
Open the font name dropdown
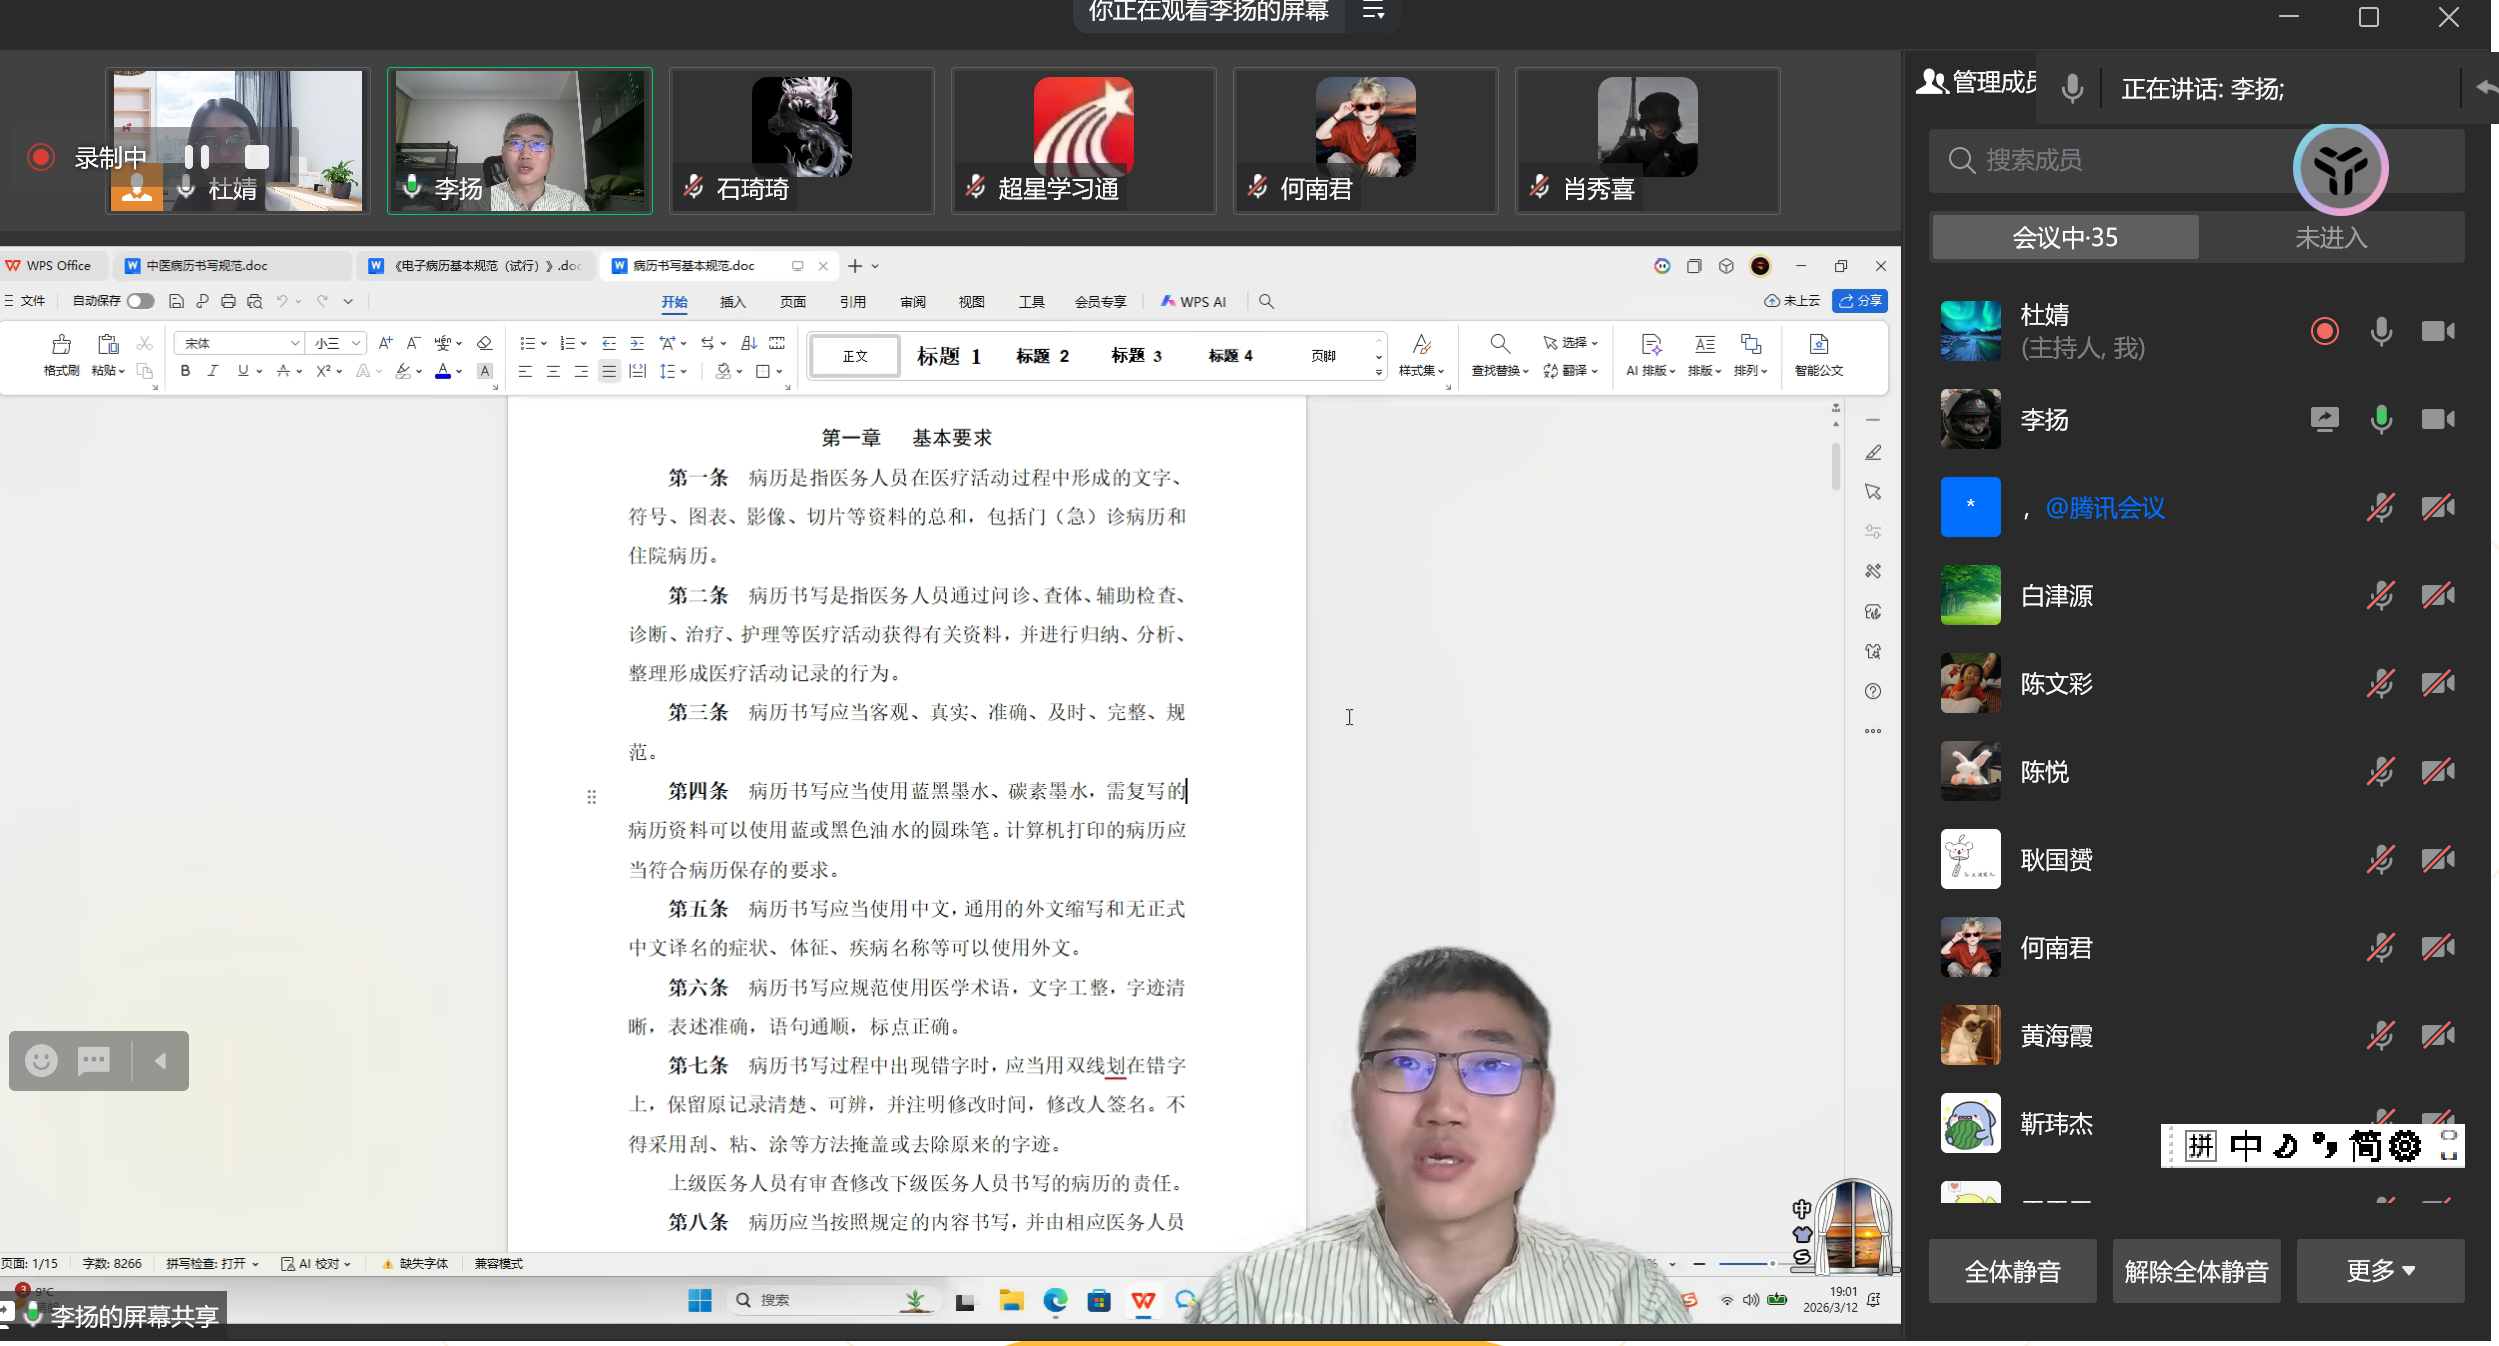[294, 343]
